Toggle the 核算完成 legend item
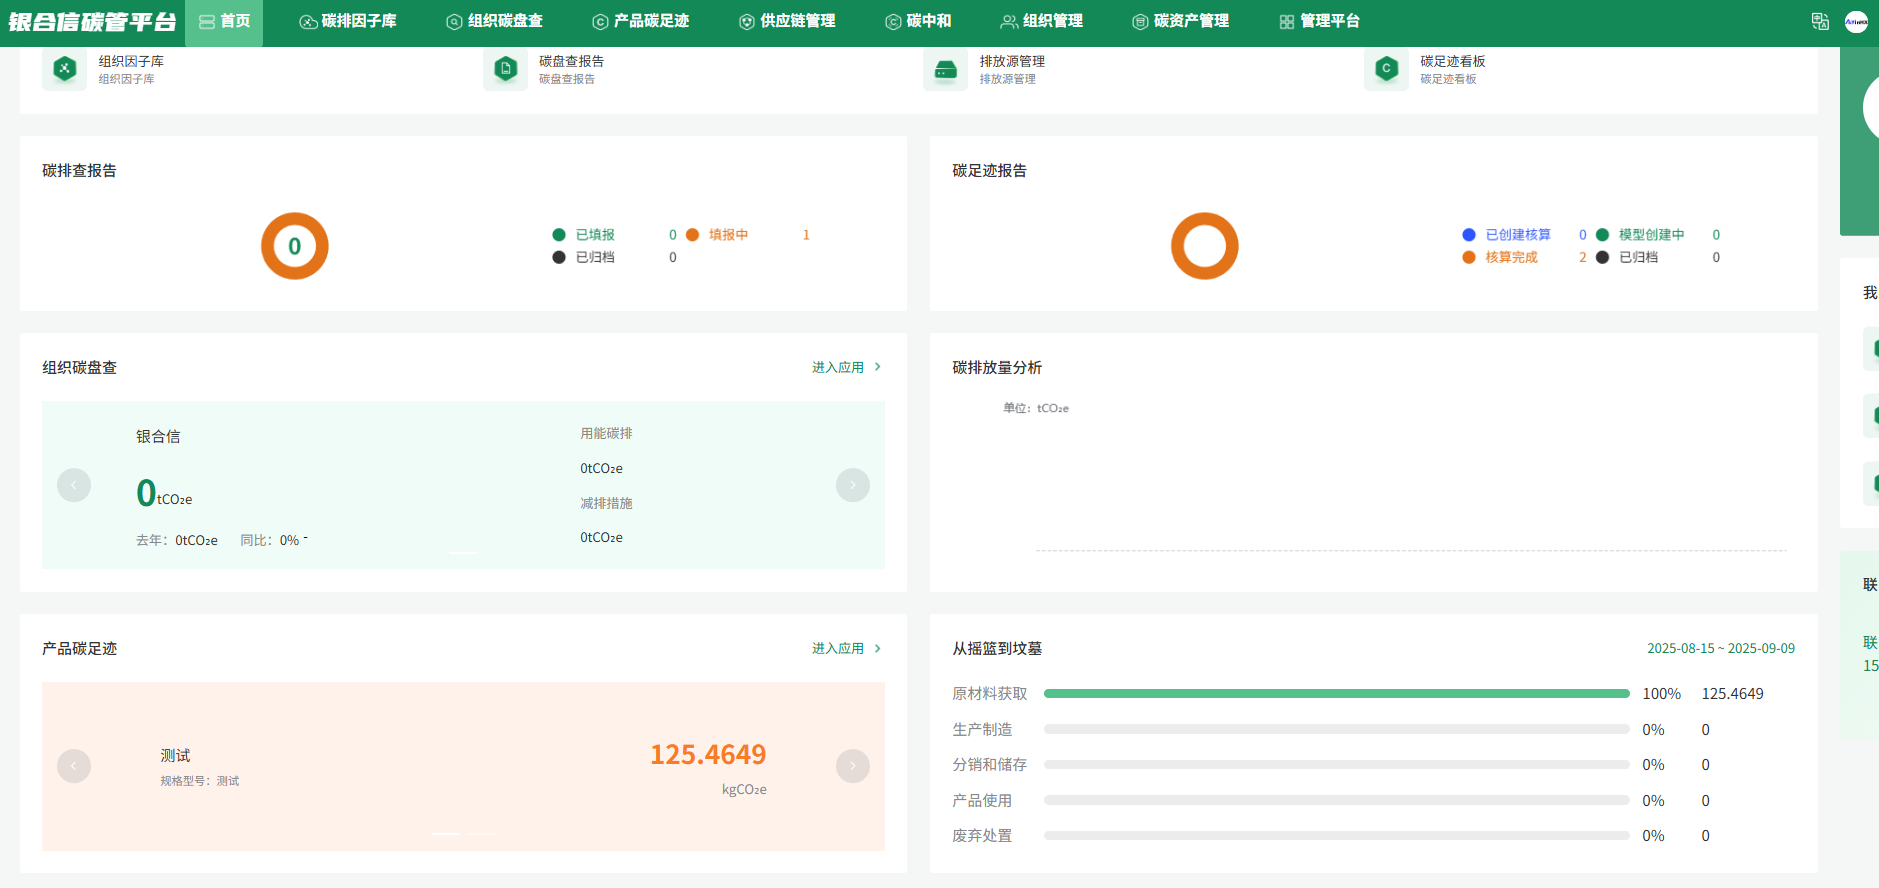Screen dimensions: 1879x888 click(1501, 258)
